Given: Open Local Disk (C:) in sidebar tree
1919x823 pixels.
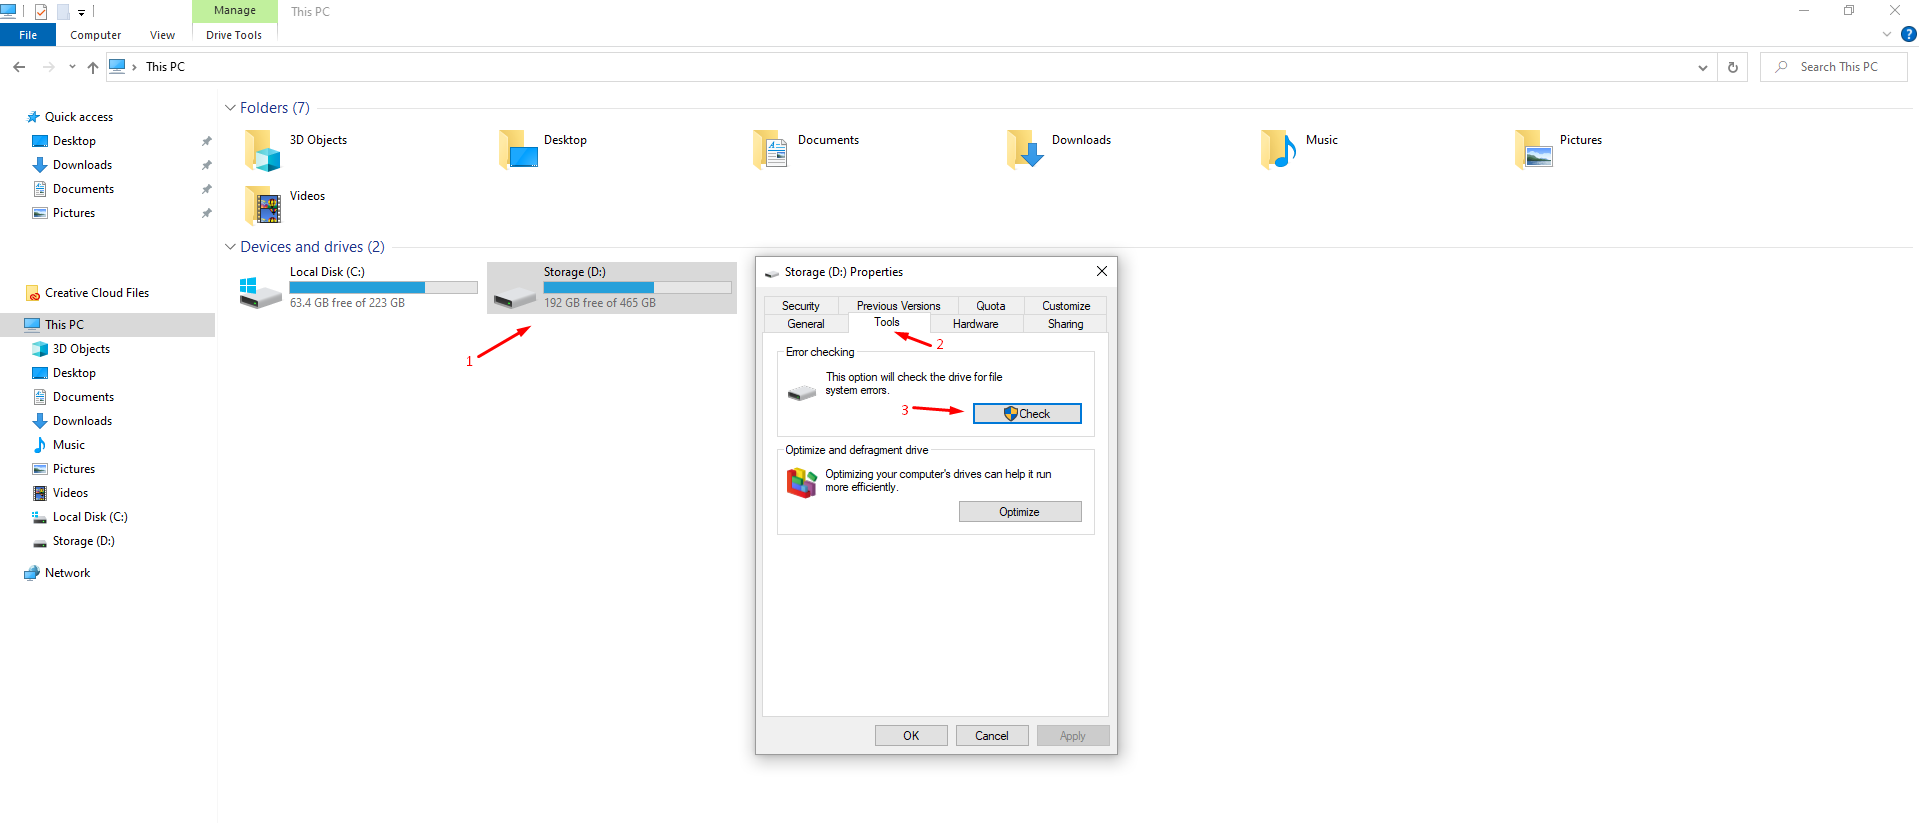Looking at the screenshot, I should tap(90, 517).
